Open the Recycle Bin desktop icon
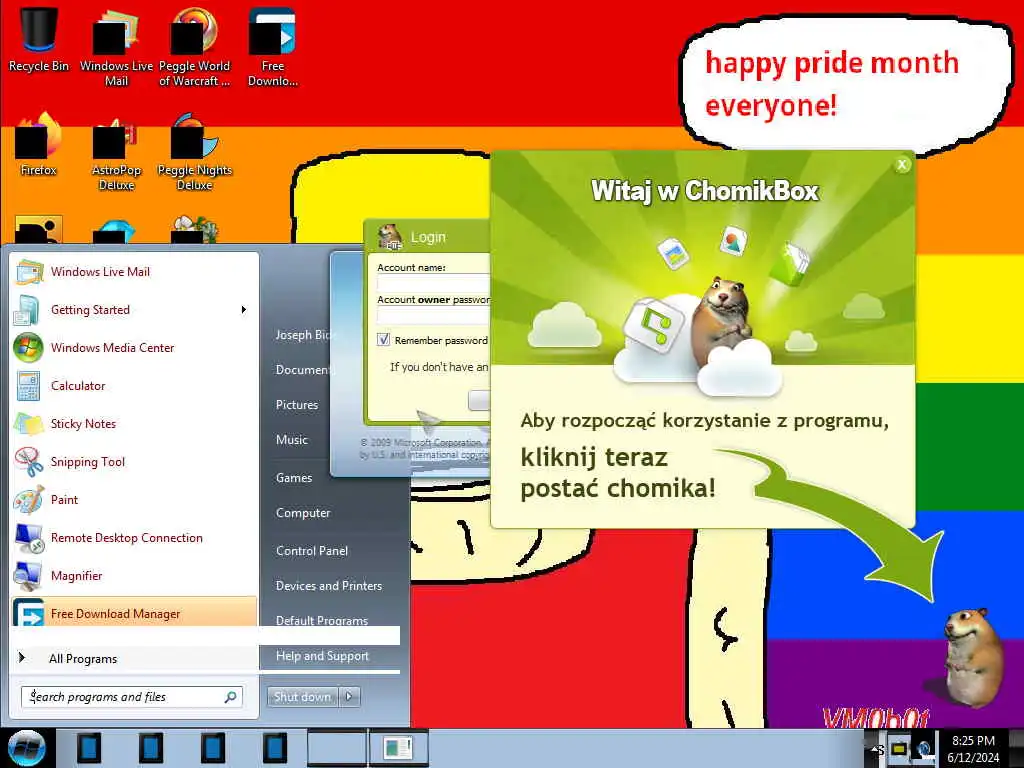The image size is (1024, 768). (x=39, y=40)
